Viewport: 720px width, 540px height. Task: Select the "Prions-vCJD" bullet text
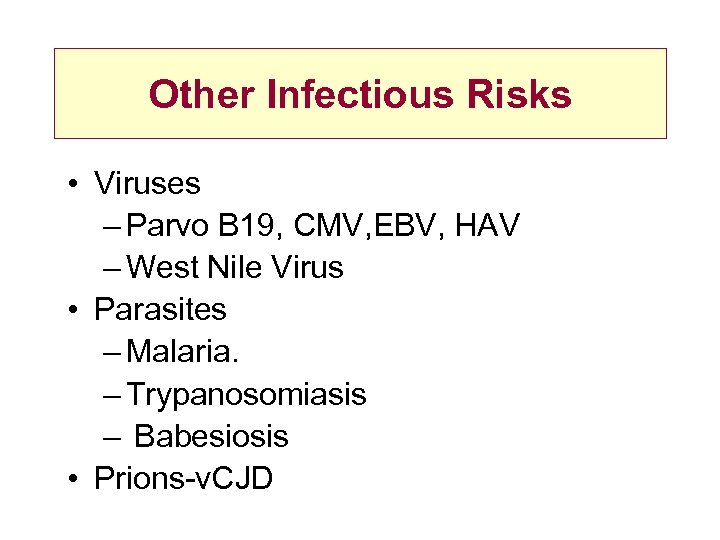point(183,479)
